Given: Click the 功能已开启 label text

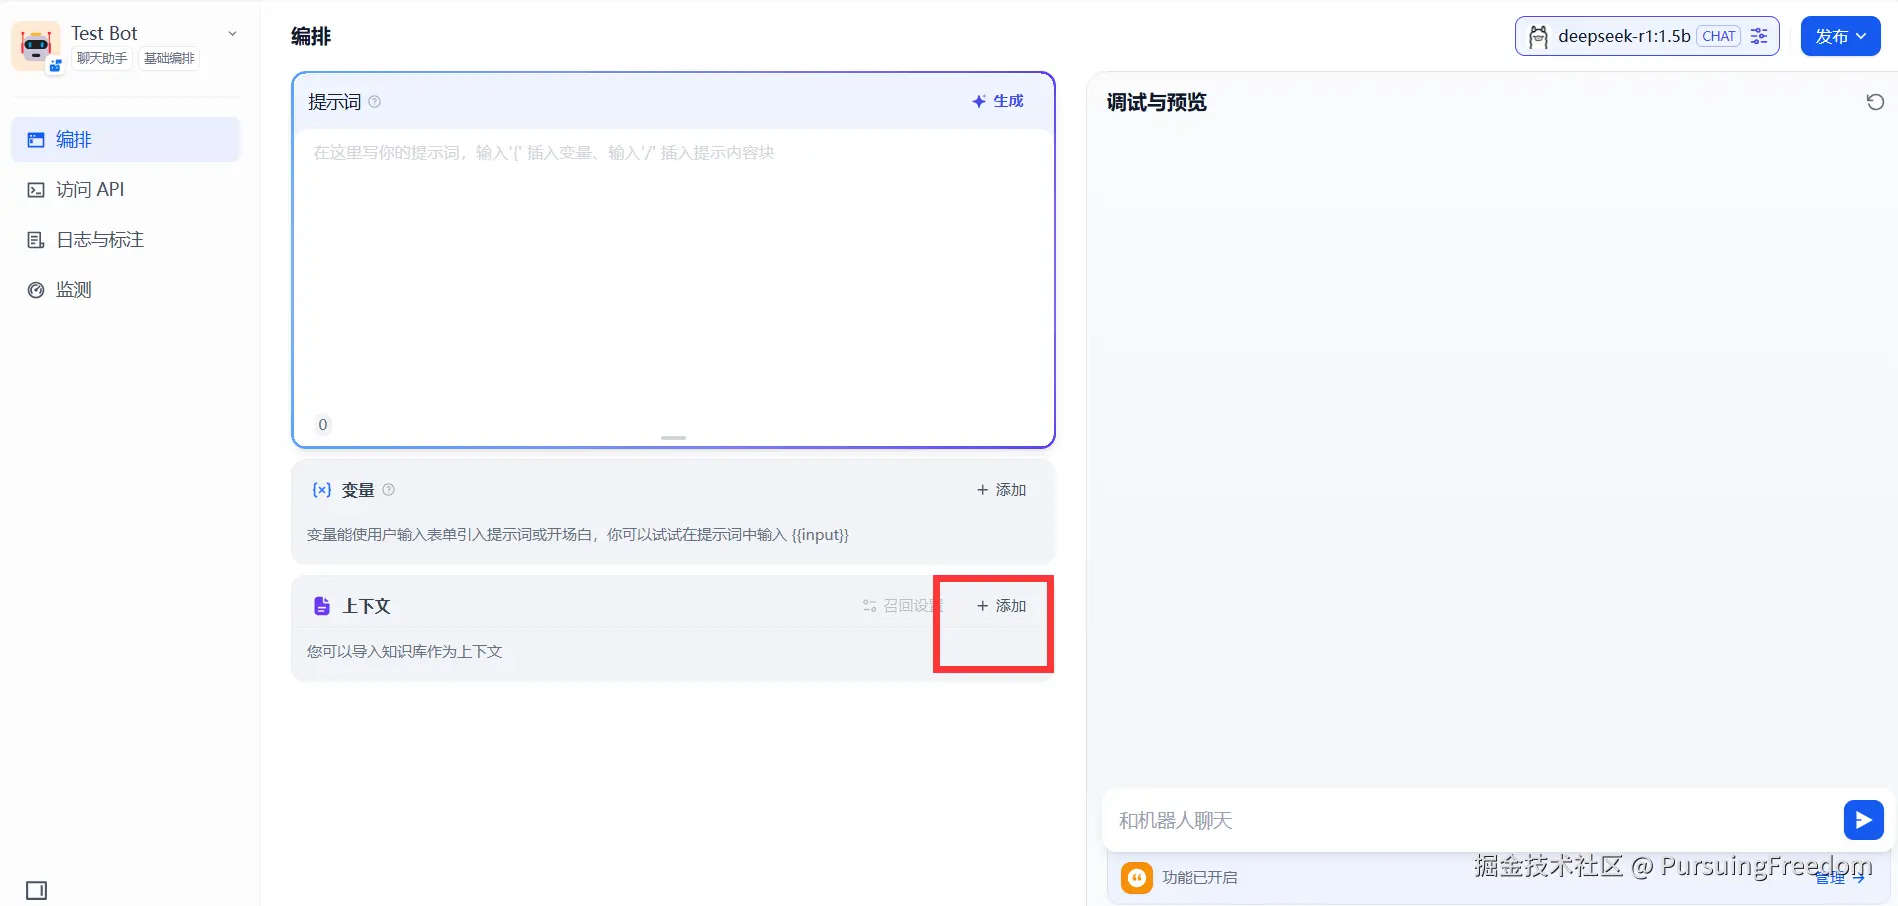Looking at the screenshot, I should (x=1200, y=878).
